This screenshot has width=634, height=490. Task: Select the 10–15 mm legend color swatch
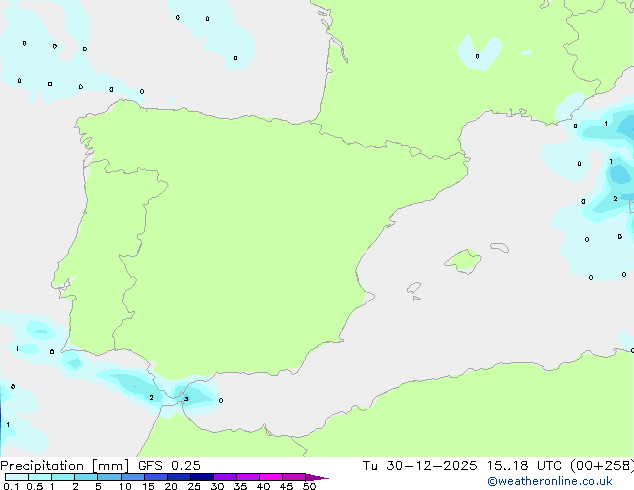click(x=132, y=477)
